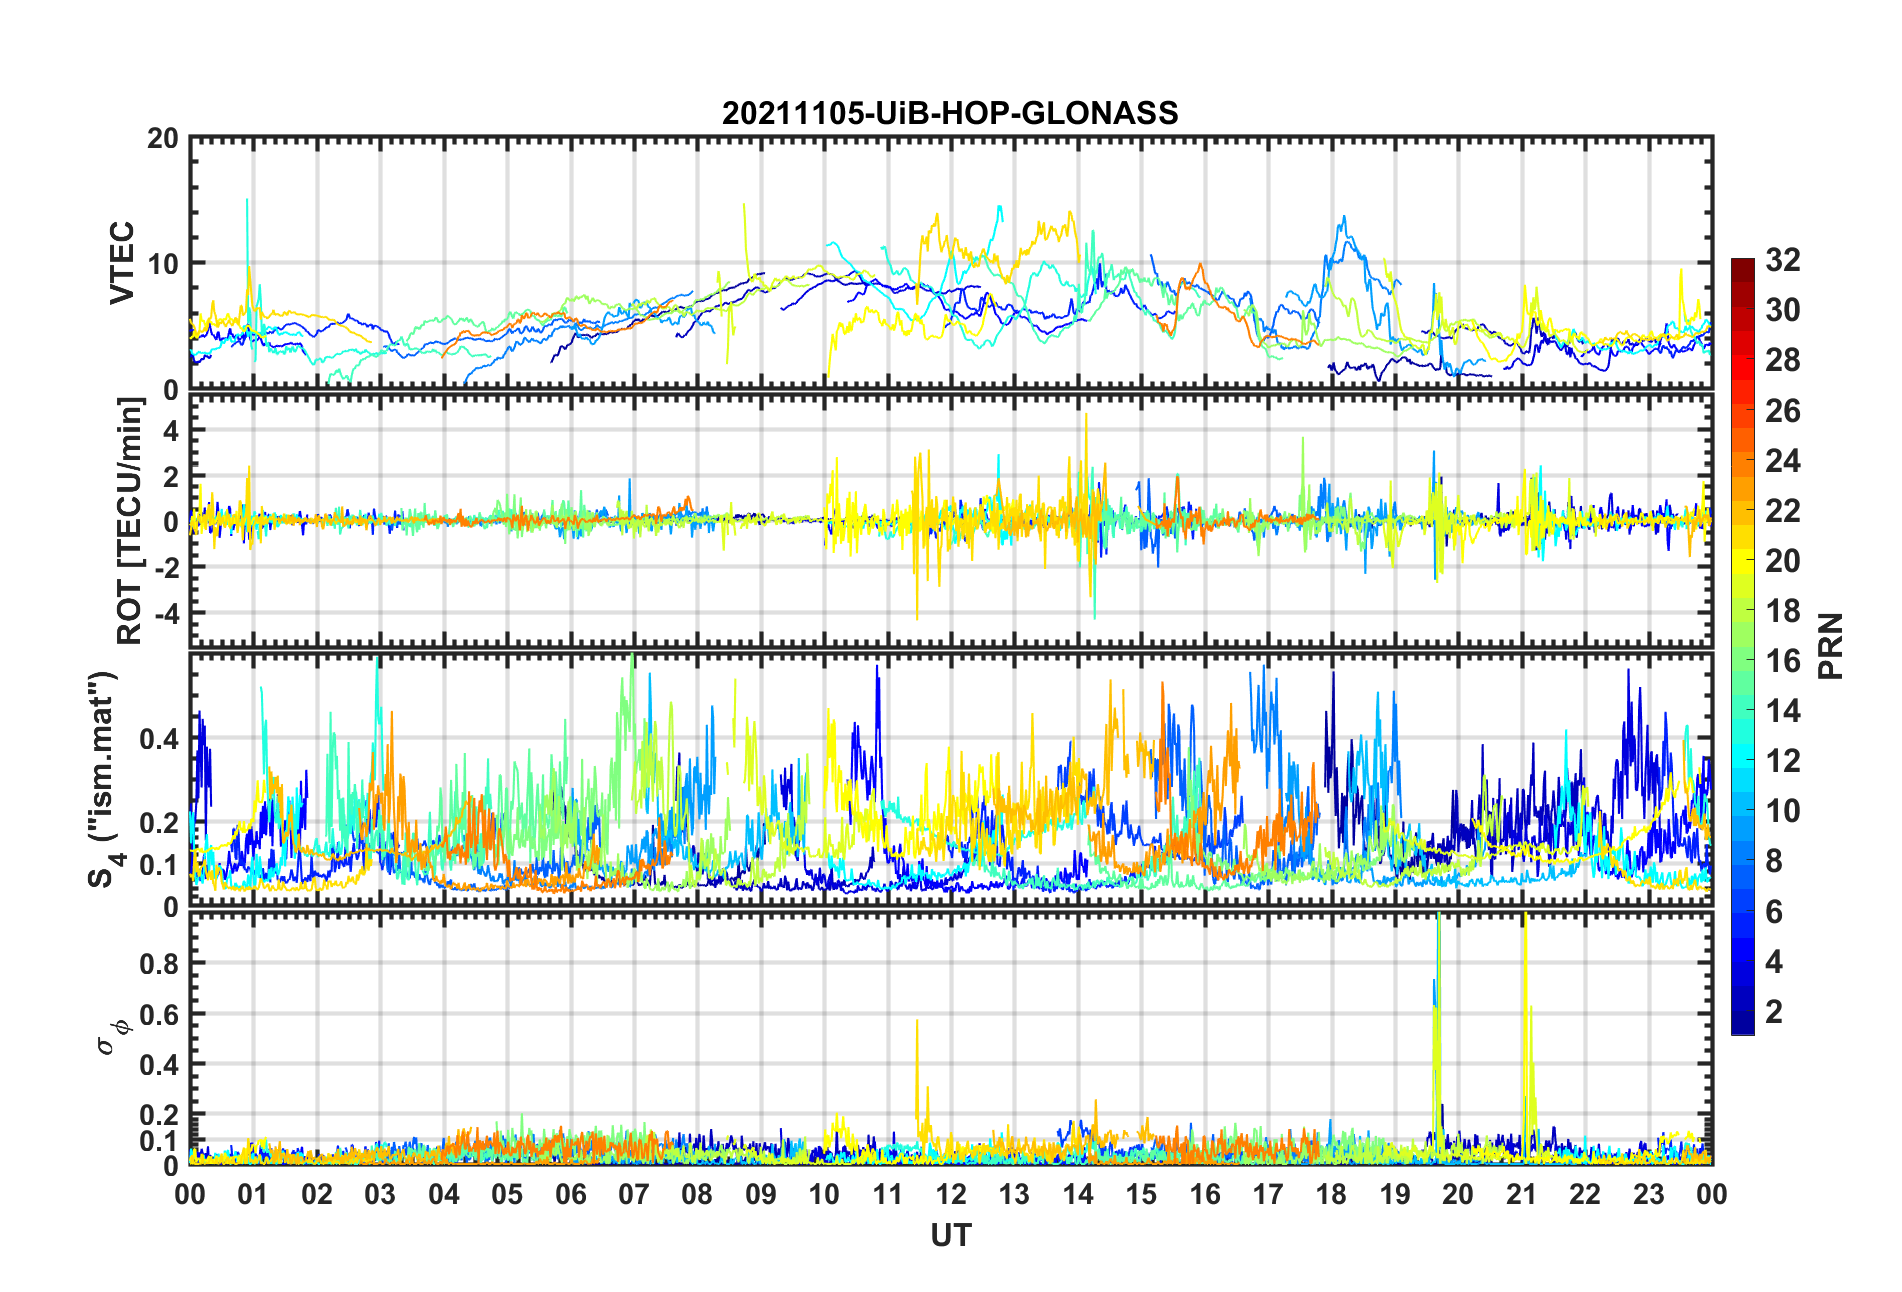Viewport: 1902px width, 1292px height.
Task: Click UT axis tick label 23
Action: pos(1649,1194)
